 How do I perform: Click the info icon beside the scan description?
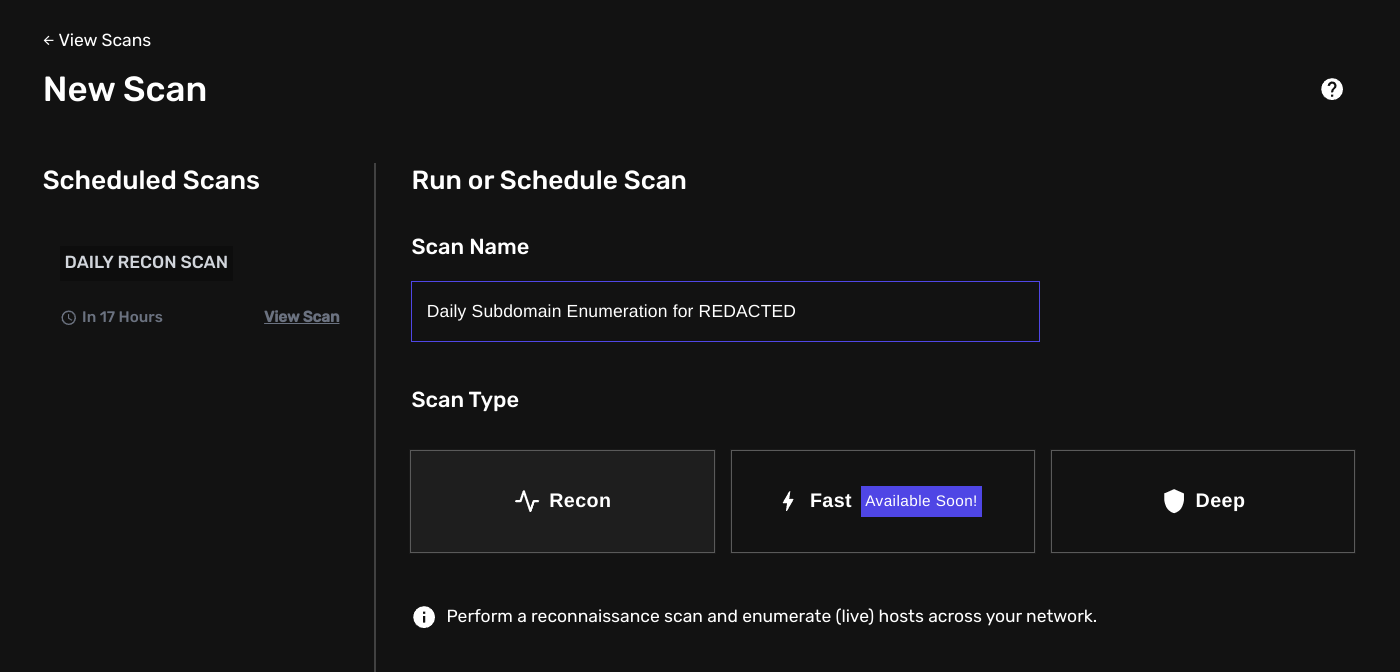pyautogui.click(x=423, y=616)
